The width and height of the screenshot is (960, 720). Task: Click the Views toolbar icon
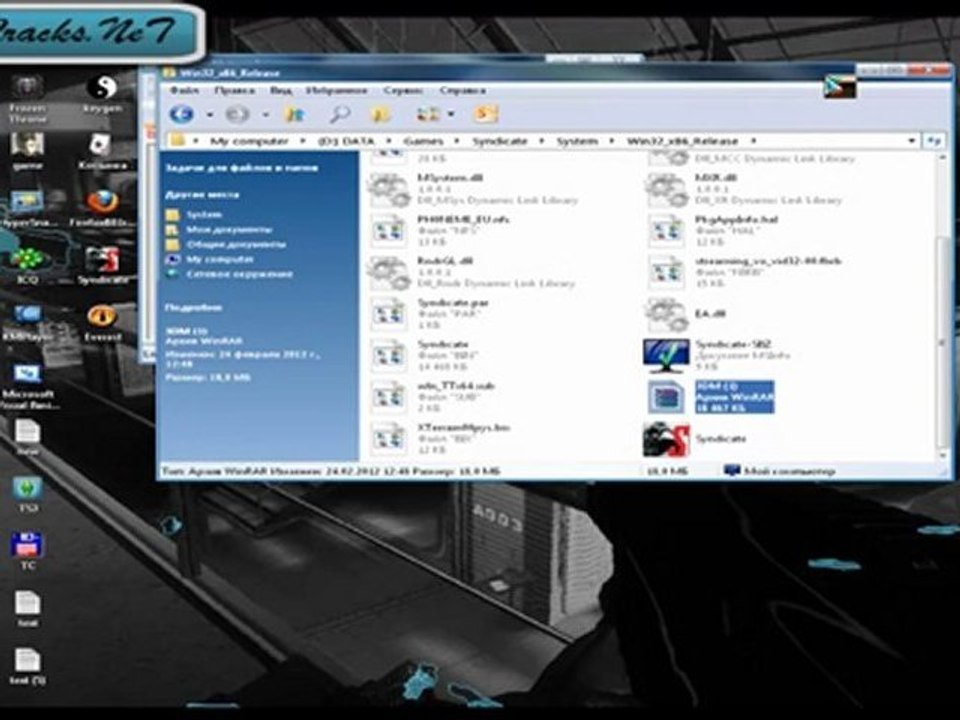(429, 114)
